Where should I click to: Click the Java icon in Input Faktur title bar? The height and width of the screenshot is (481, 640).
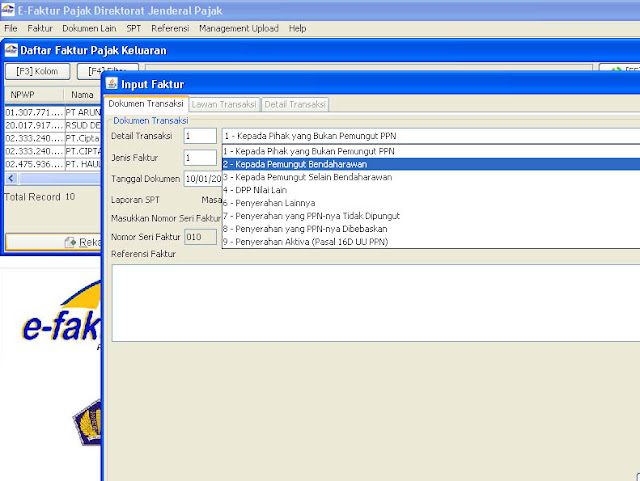point(111,83)
